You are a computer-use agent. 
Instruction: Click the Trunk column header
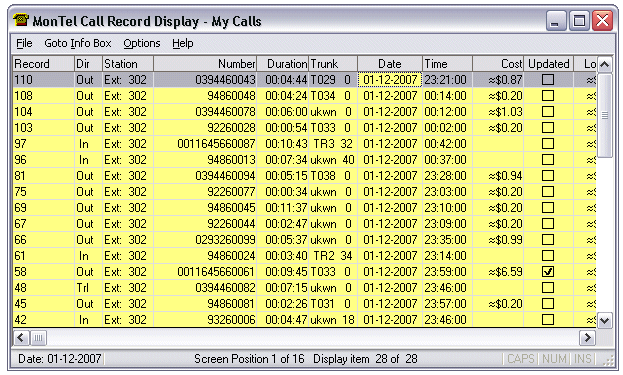click(x=333, y=64)
